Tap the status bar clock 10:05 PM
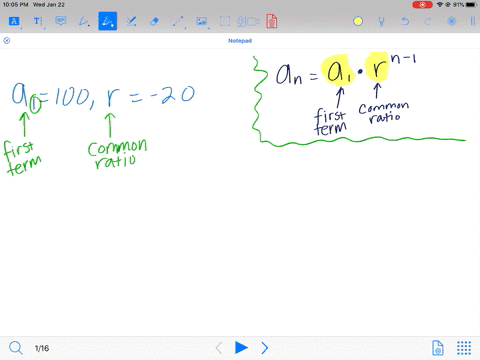The image size is (480, 360). pyautogui.click(x=15, y=5)
